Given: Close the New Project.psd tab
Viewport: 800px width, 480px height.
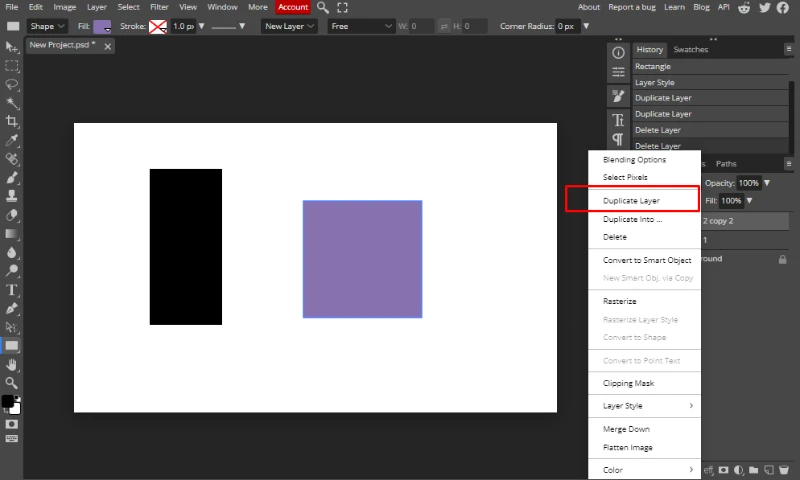Looking at the screenshot, I should pos(108,46).
